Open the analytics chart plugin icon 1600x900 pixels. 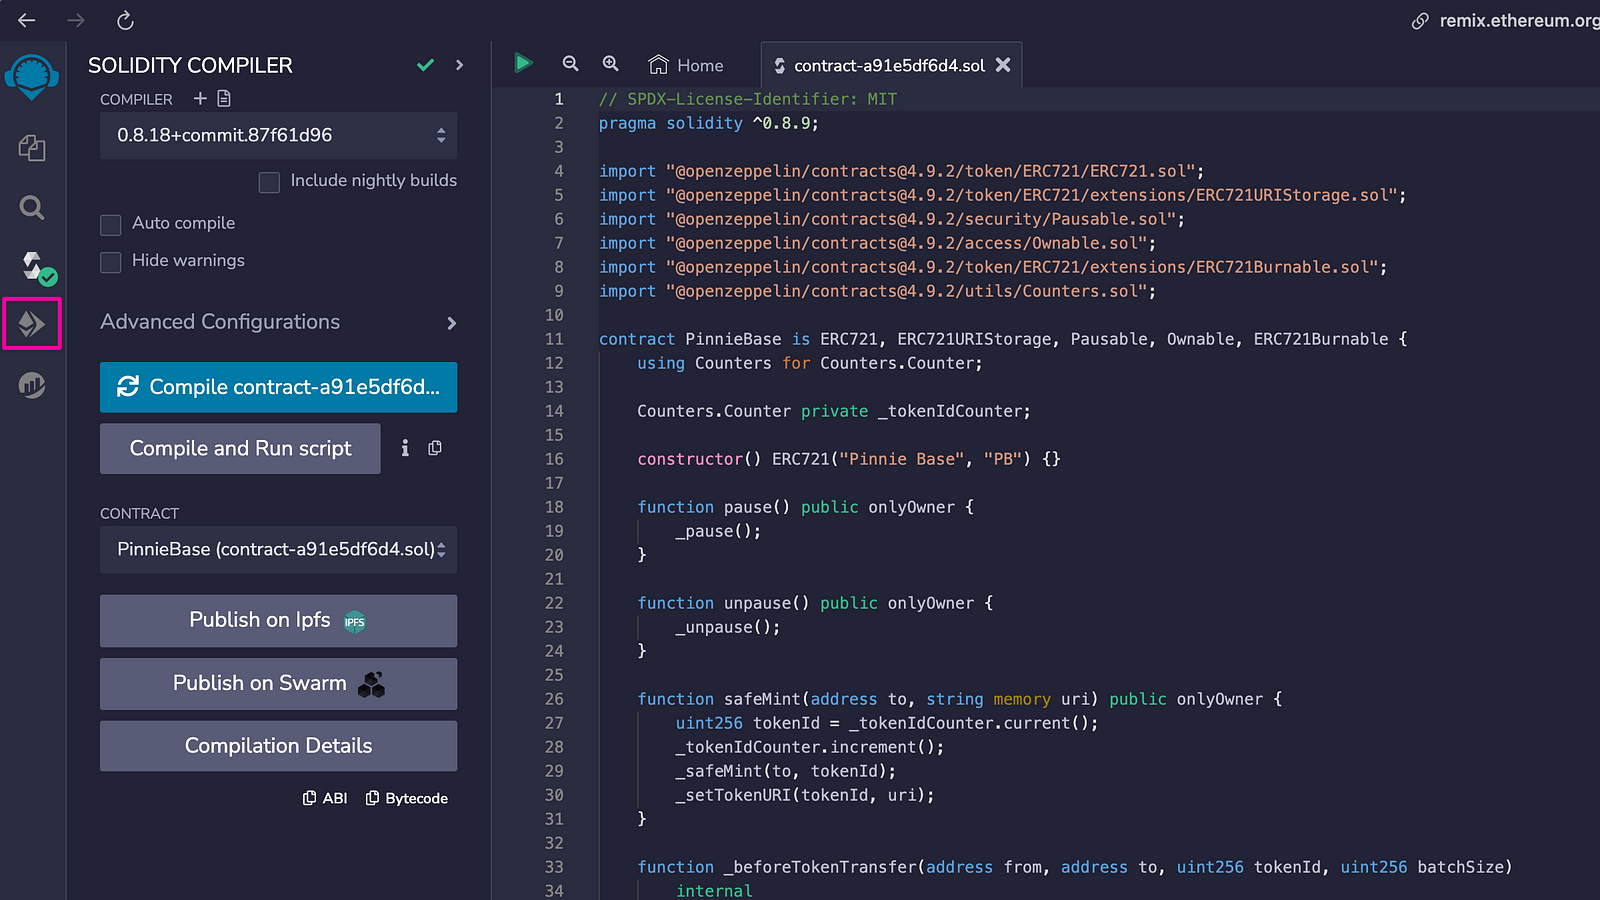32,385
